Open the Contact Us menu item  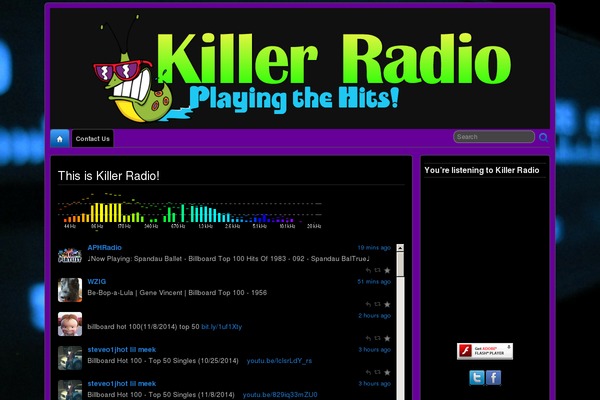[93, 139]
